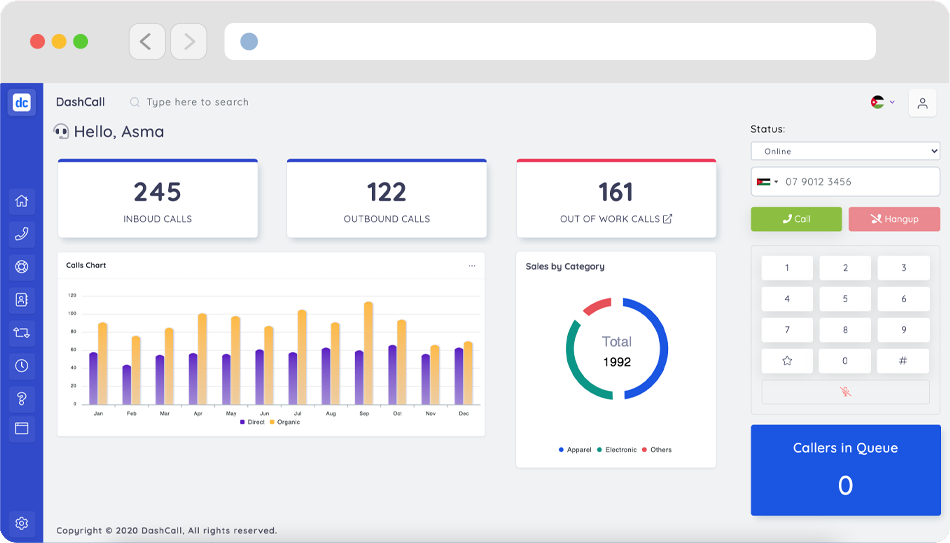Open the language flag dropdown in header

coord(882,102)
